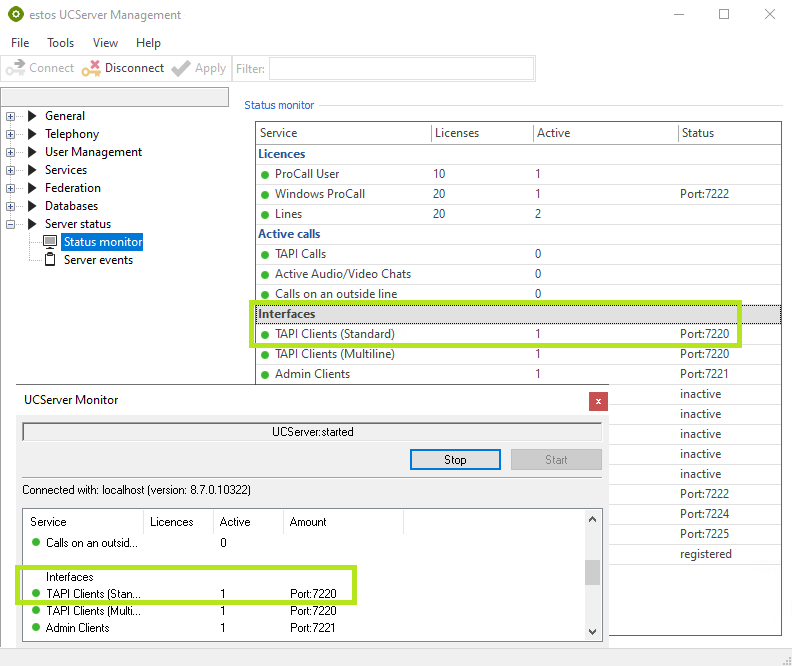This screenshot has width=792, height=666.
Task: Expand the Telephony tree node
Action: 11,134
